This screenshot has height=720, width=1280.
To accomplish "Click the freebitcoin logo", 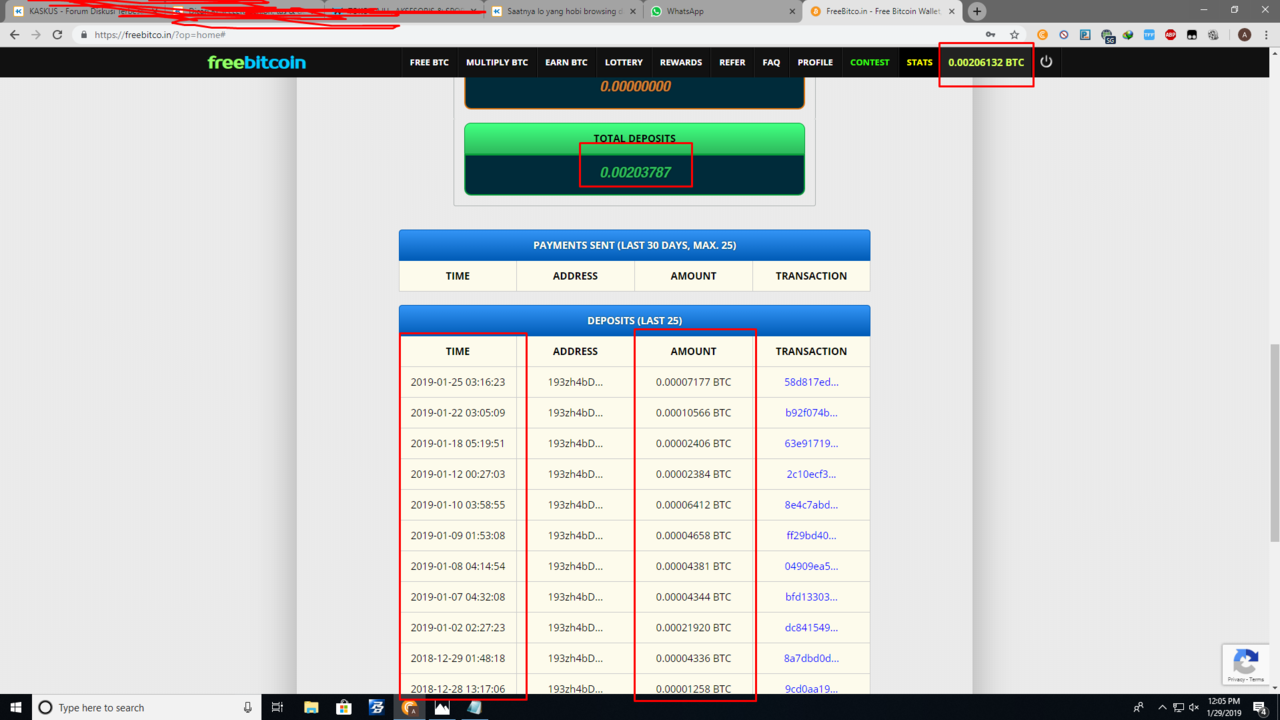I will [257, 62].
